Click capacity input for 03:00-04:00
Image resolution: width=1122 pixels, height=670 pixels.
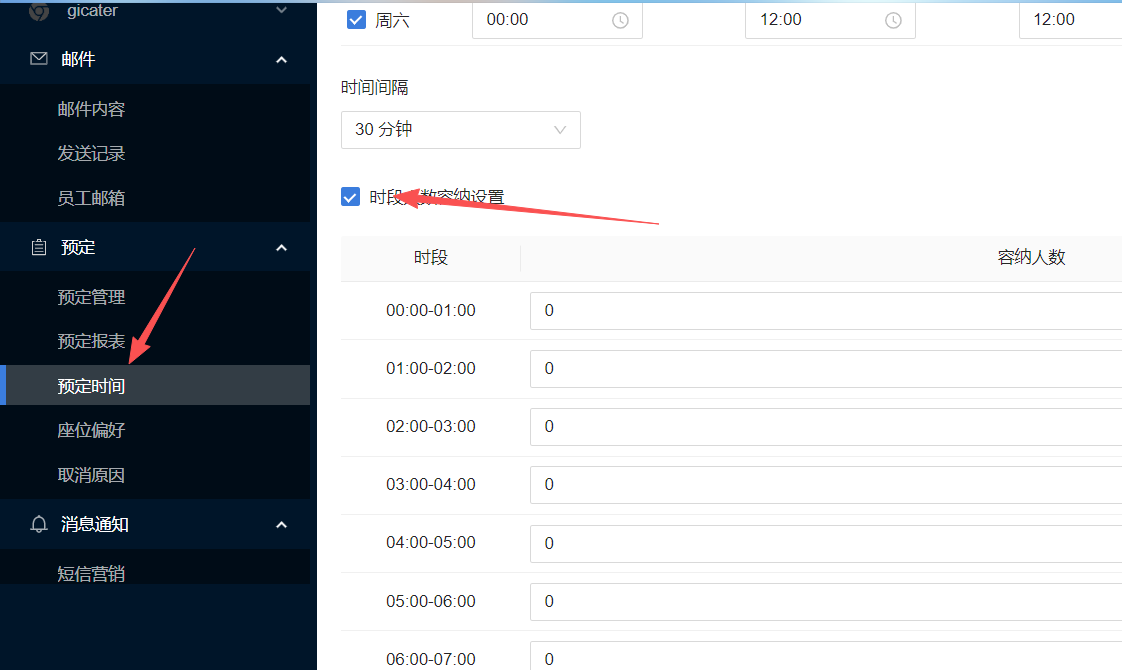point(825,485)
